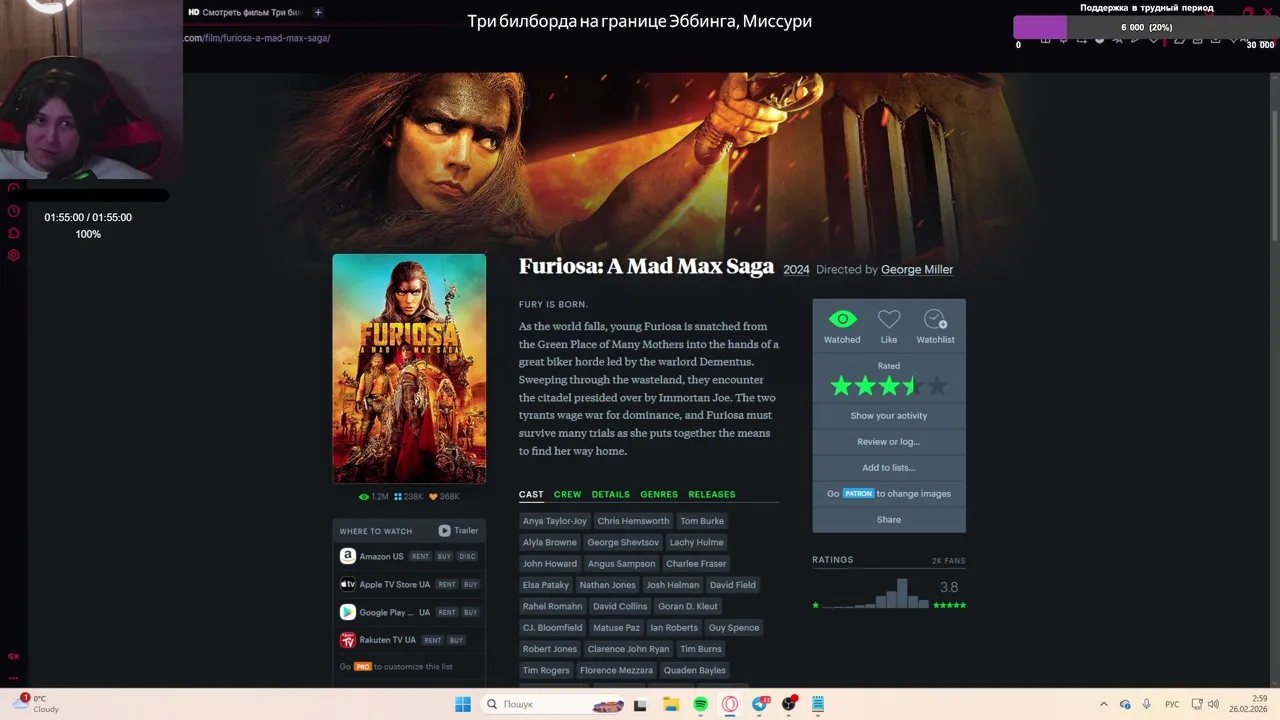Open Tom Burke cast page
This screenshot has width=1280, height=720.
point(702,521)
